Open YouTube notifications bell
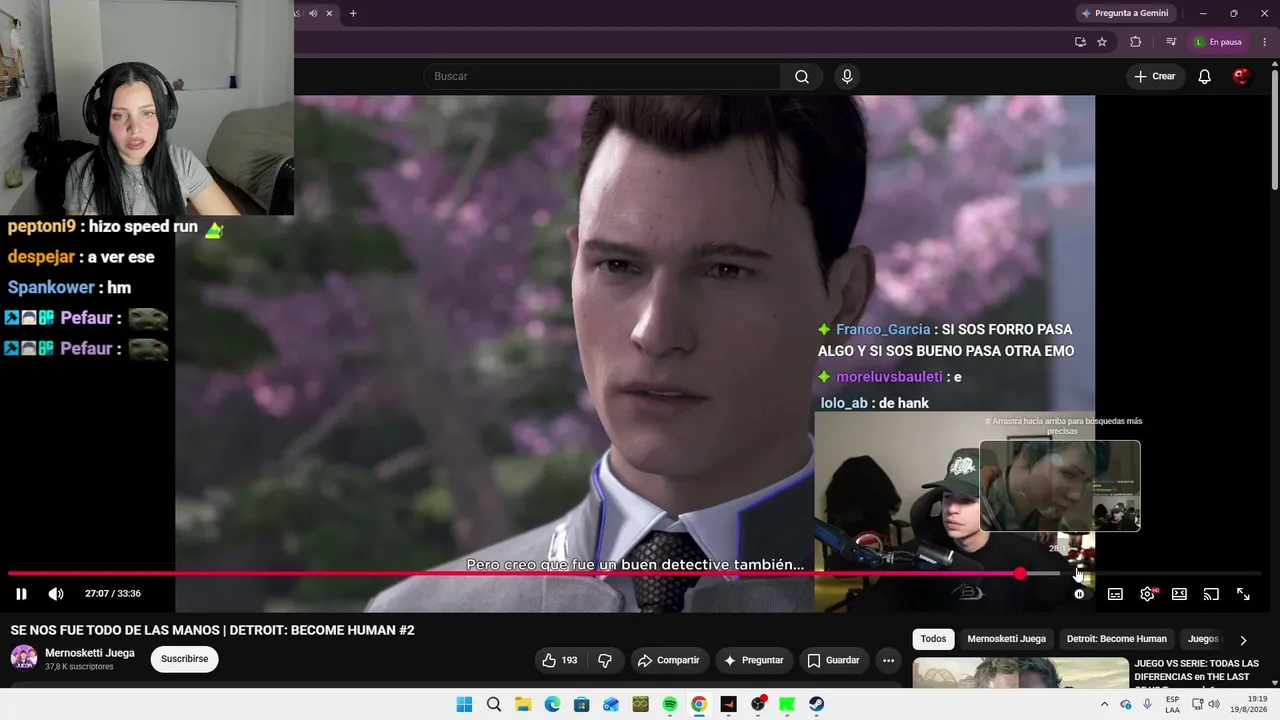The height and width of the screenshot is (720, 1280). point(1205,76)
